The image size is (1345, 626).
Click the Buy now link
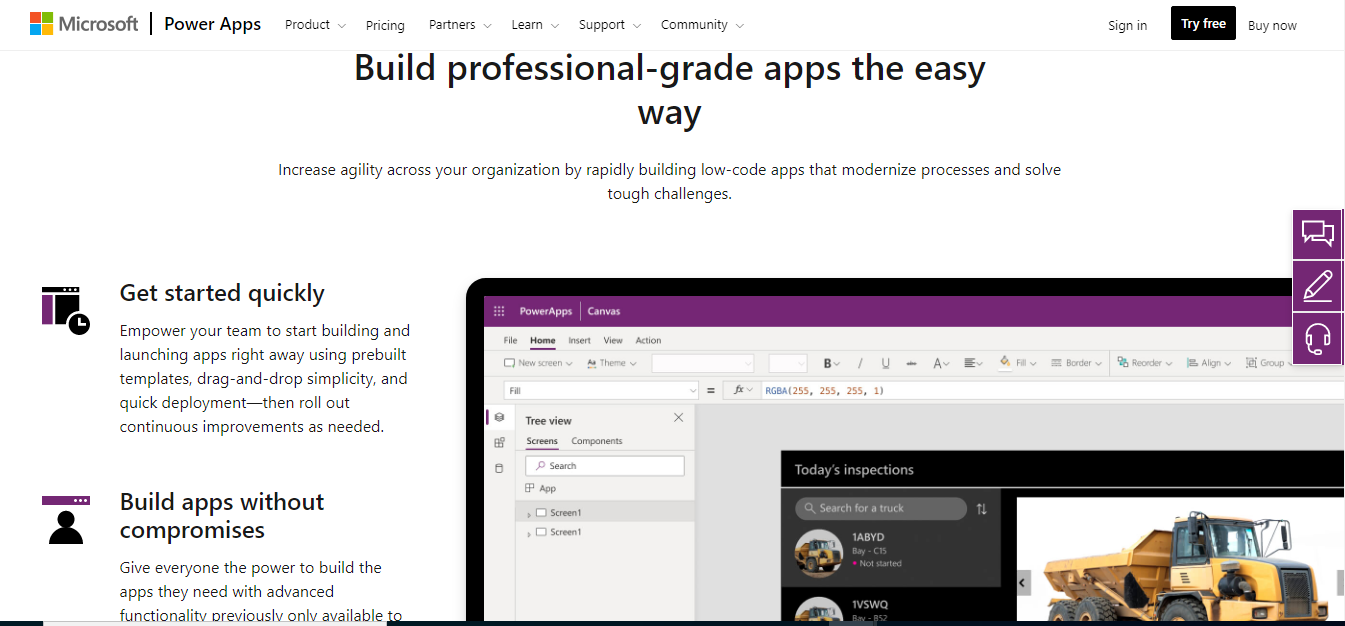[x=1272, y=25]
